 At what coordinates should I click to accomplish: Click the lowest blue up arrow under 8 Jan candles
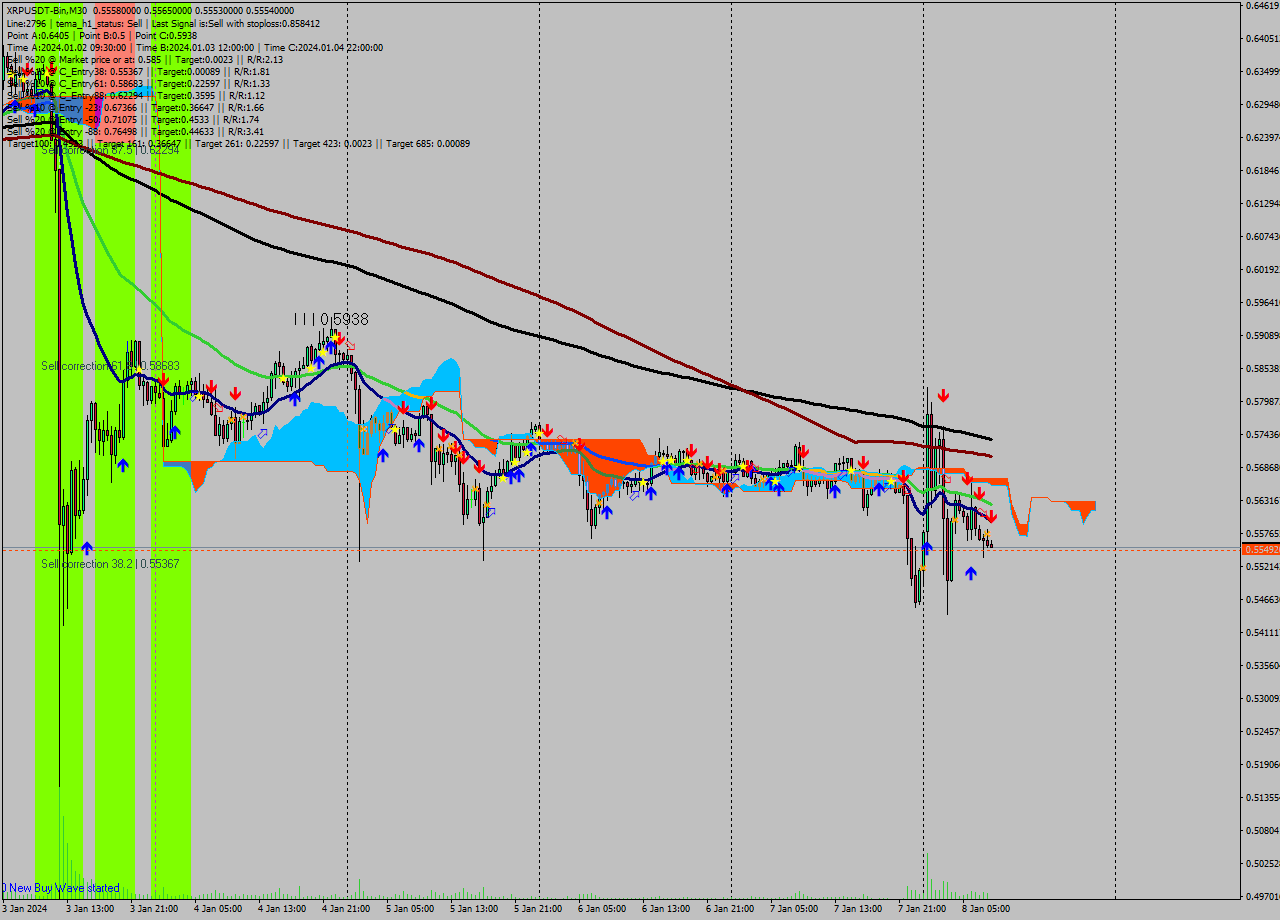[970, 573]
